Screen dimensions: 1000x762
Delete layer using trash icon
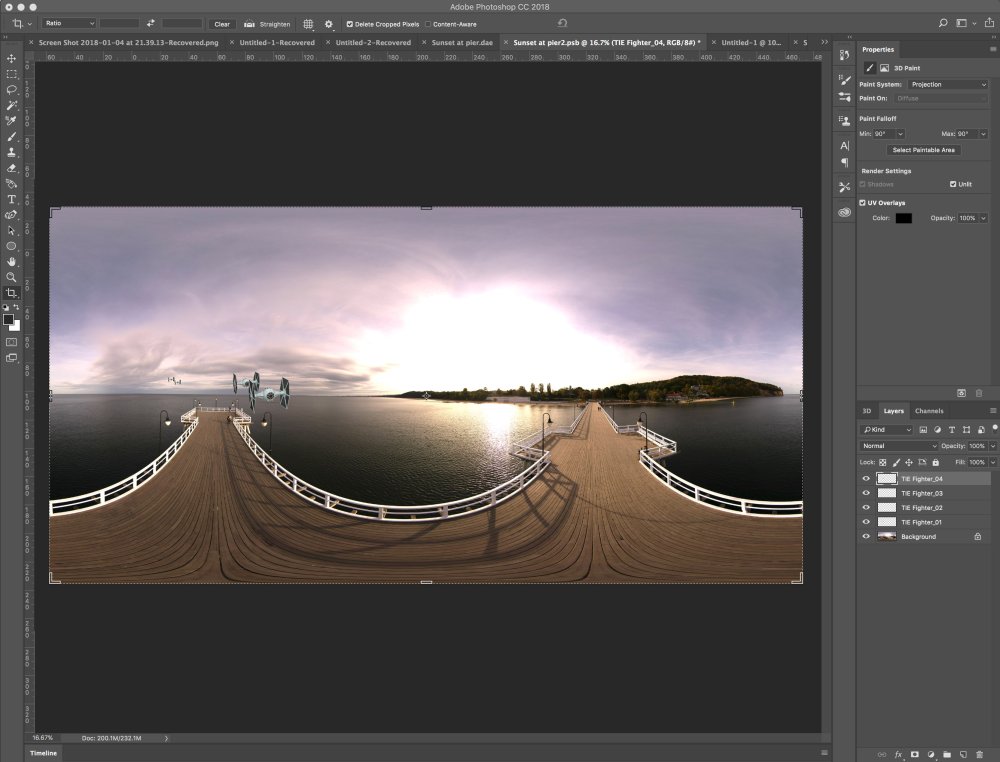(980, 754)
